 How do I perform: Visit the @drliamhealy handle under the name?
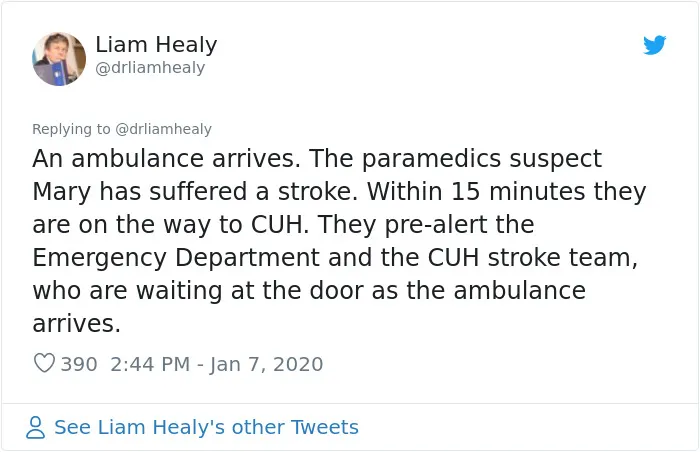pos(150,68)
